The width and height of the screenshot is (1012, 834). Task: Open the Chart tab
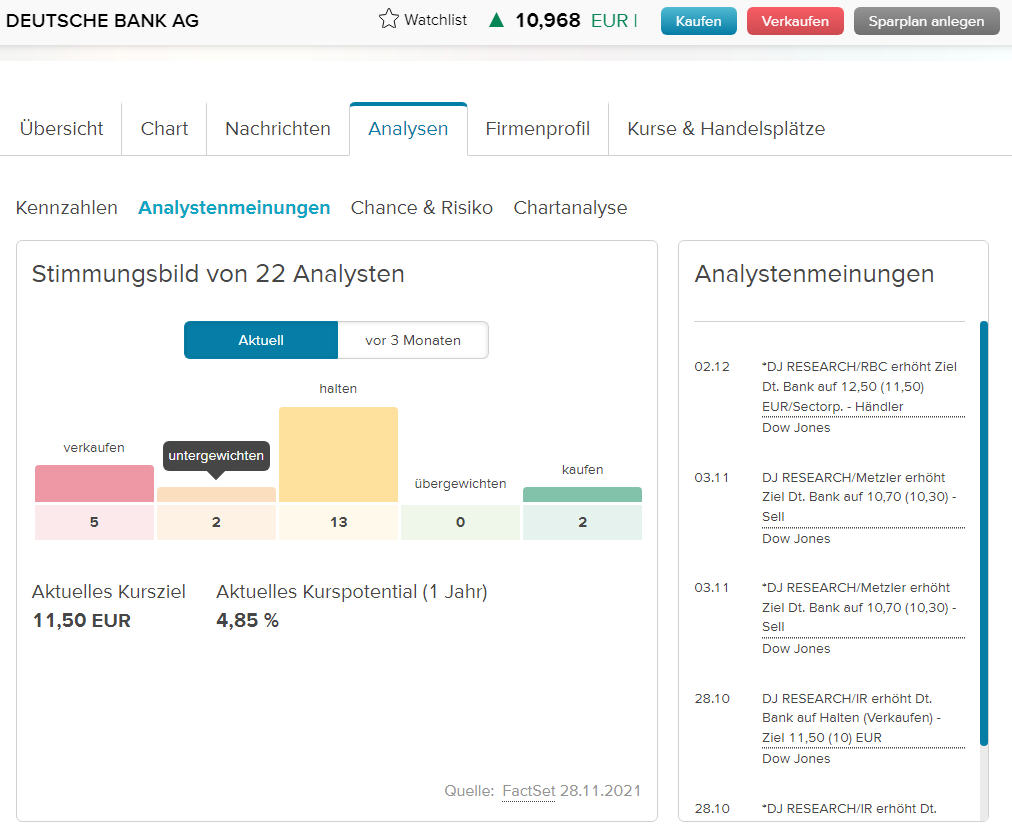pyautogui.click(x=164, y=128)
